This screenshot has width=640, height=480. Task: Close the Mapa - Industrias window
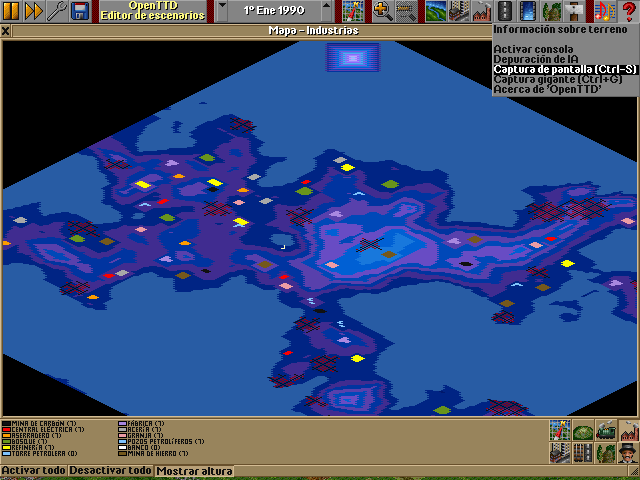[5, 31]
